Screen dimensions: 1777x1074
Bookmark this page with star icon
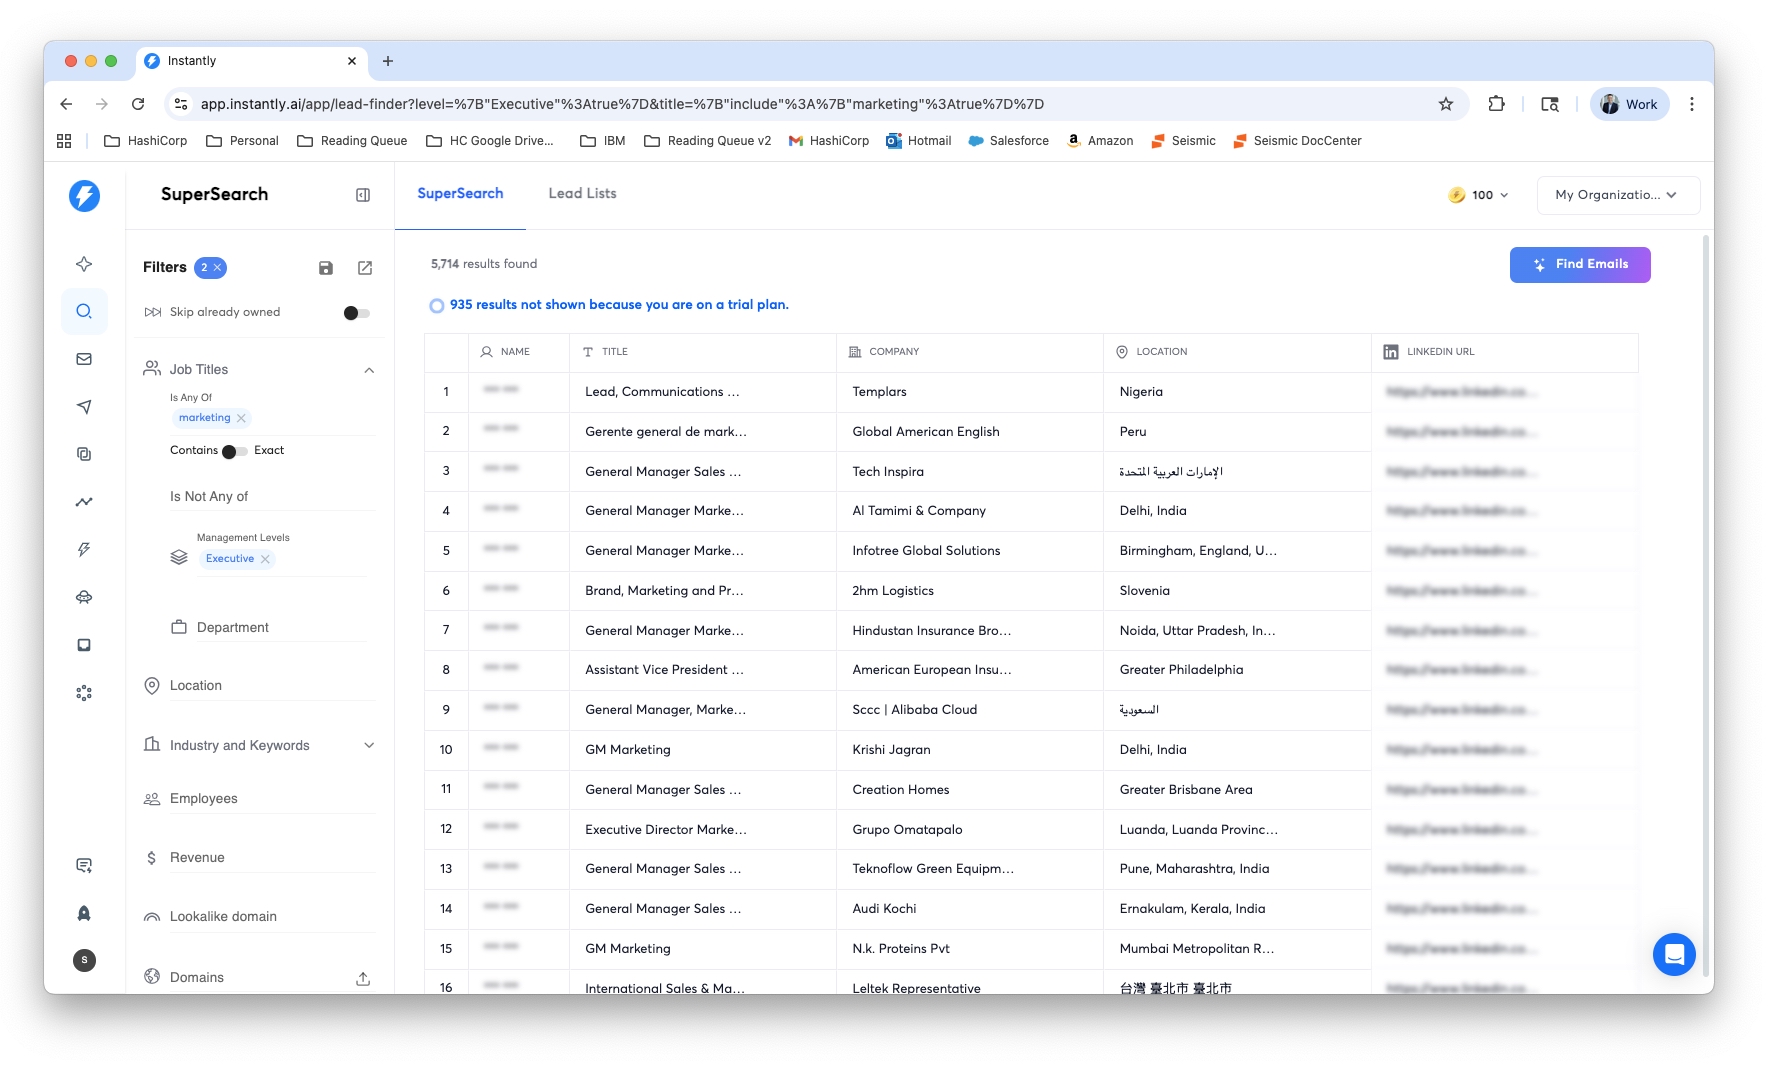pyautogui.click(x=1446, y=104)
